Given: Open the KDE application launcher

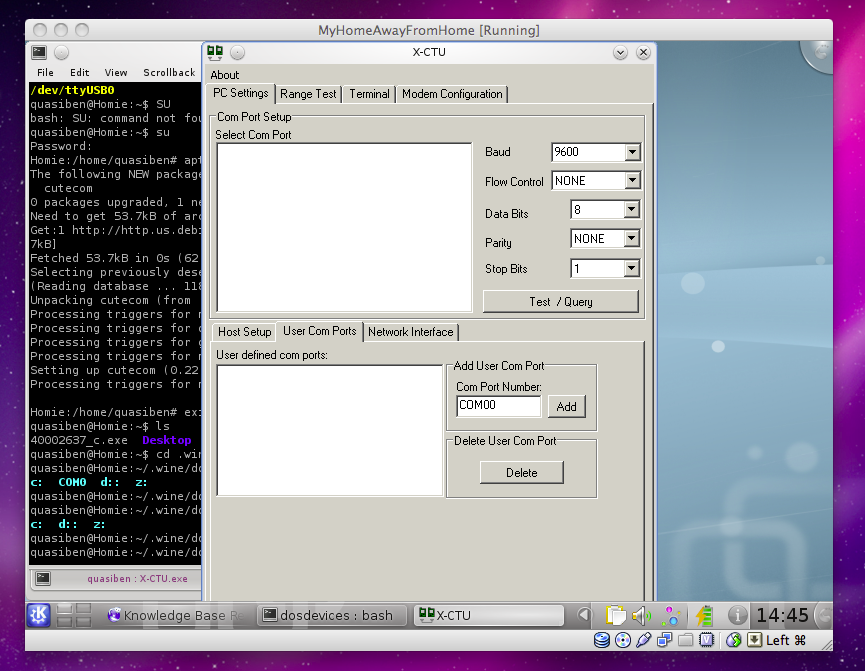Looking at the screenshot, I should click(x=39, y=615).
